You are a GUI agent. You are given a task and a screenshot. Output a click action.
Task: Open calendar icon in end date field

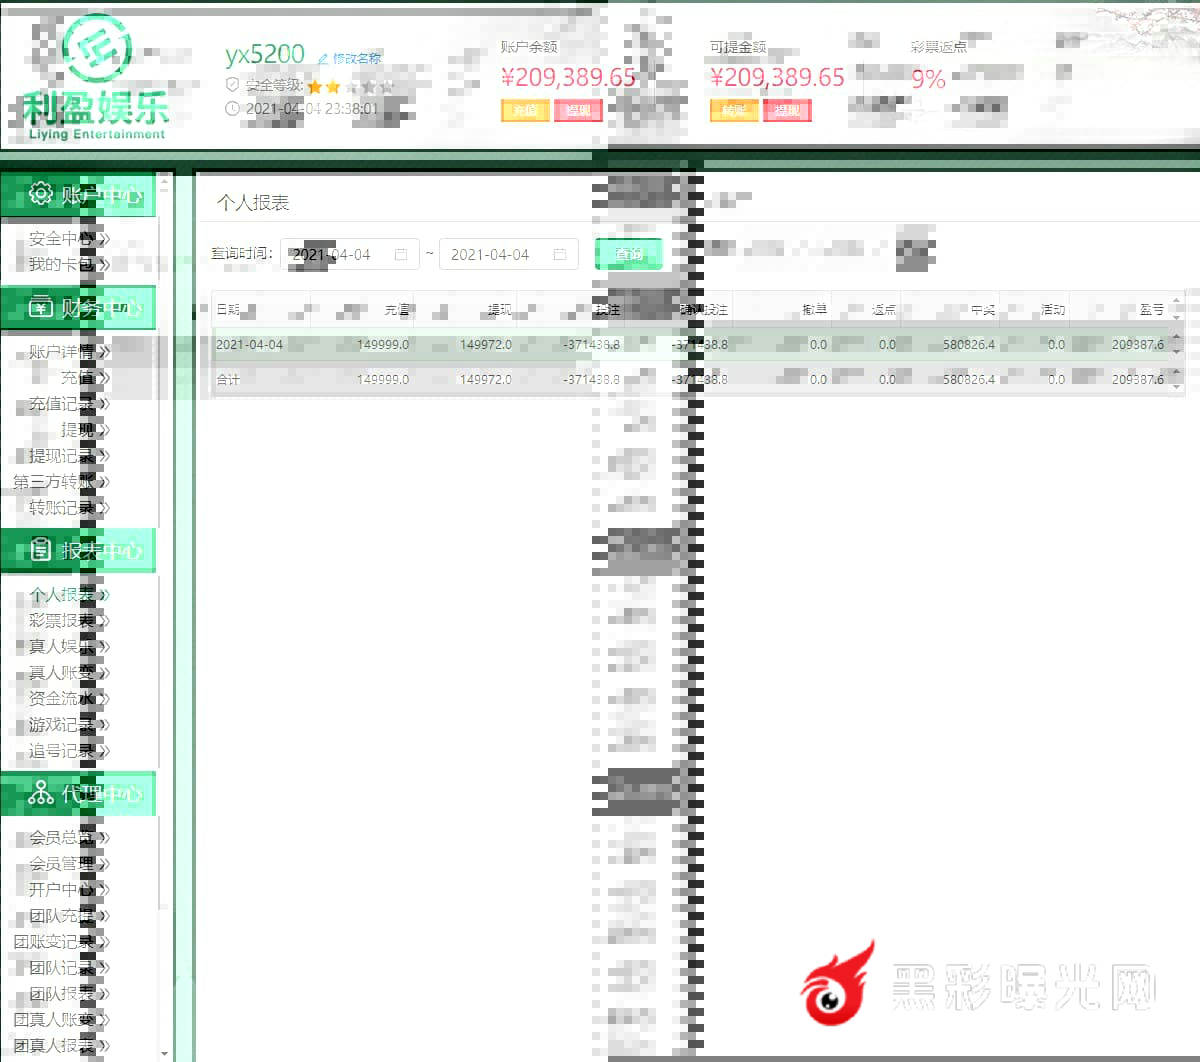coord(560,255)
